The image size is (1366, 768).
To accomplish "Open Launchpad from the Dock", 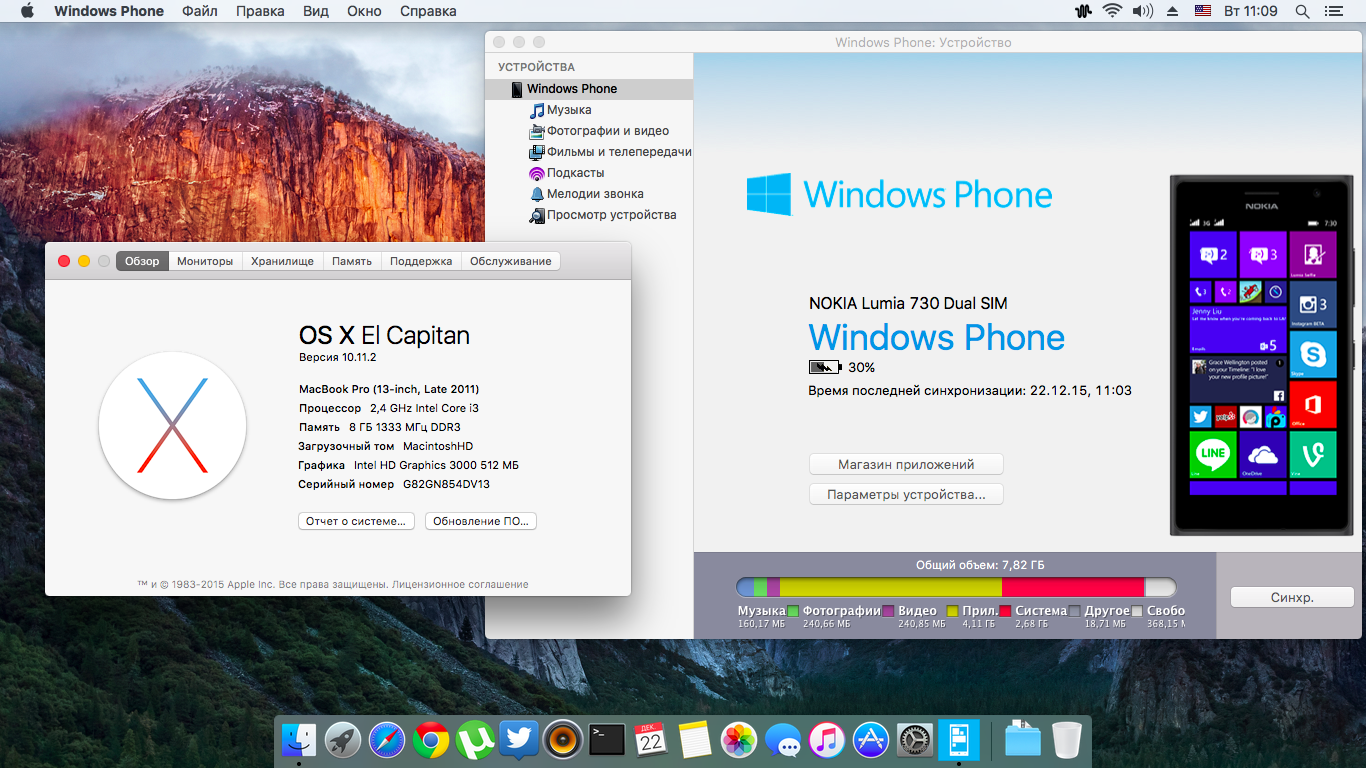I will (343, 740).
